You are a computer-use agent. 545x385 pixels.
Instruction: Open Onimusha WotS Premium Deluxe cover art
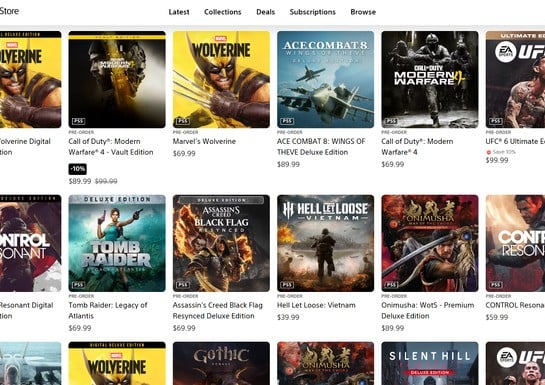(x=430, y=243)
